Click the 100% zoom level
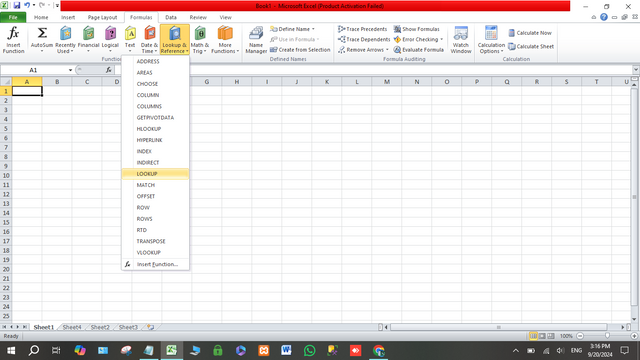Image resolution: width=640 pixels, height=360 pixels. click(566, 336)
